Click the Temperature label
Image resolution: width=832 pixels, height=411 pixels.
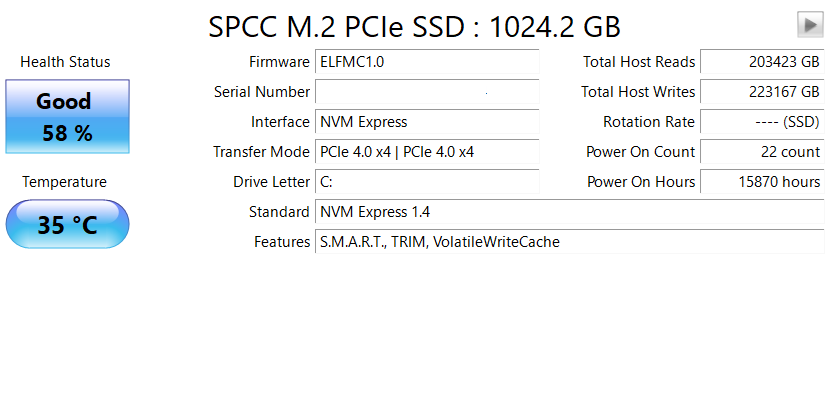click(x=64, y=182)
